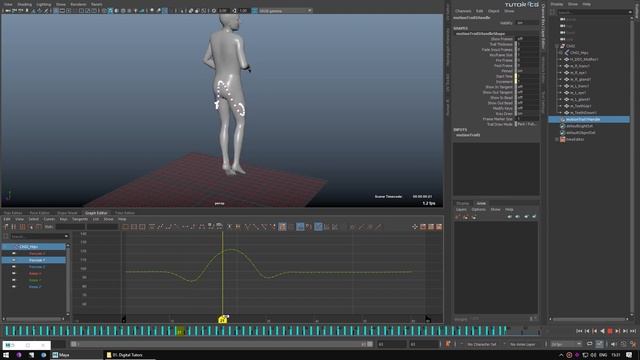Open the Graph Editor search filter dropdown arrow
This screenshot has width=640, height=360.
point(66,236)
